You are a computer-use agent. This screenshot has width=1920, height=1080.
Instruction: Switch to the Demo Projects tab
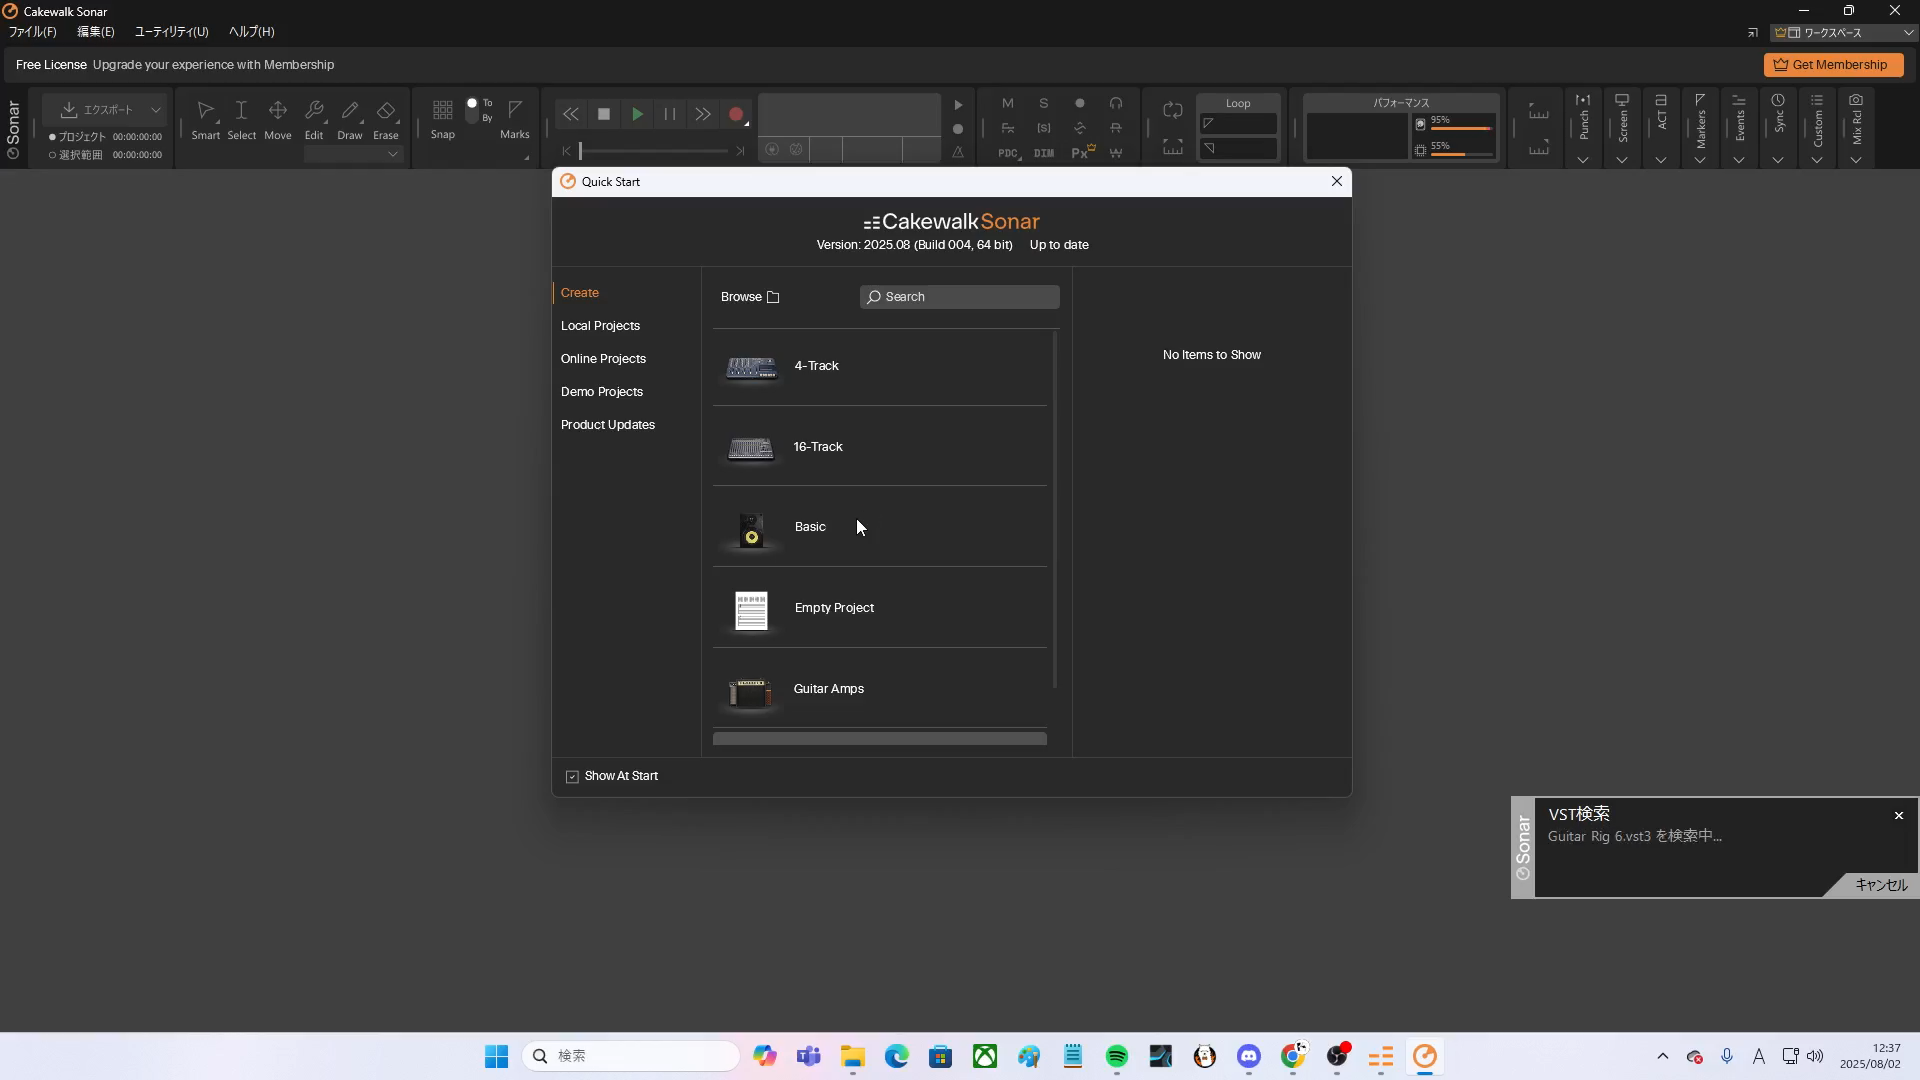pos(602,392)
